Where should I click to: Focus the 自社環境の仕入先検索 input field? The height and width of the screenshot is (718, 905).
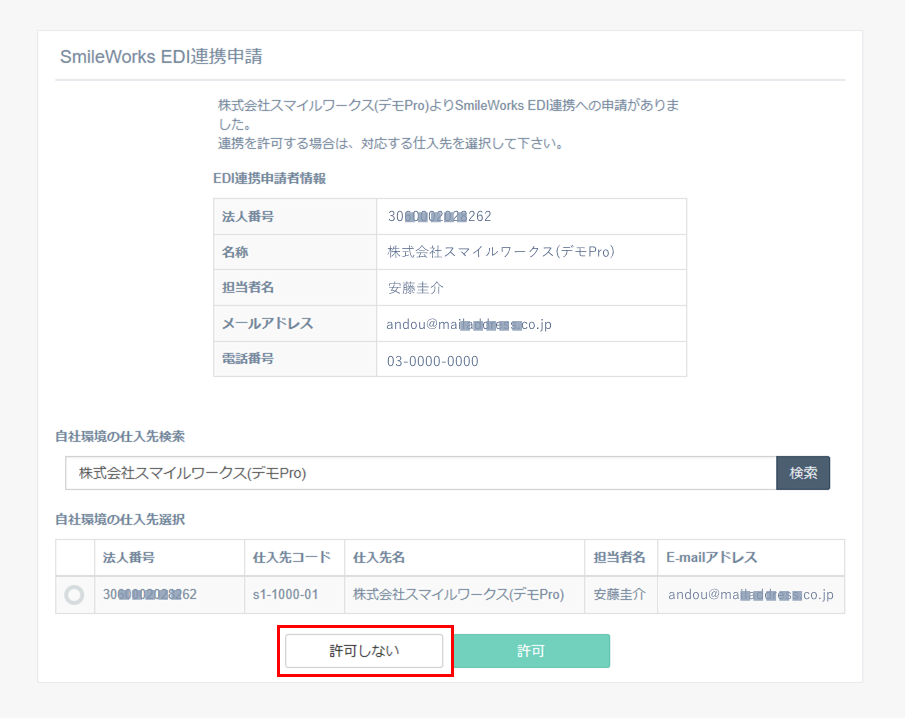(x=421, y=473)
